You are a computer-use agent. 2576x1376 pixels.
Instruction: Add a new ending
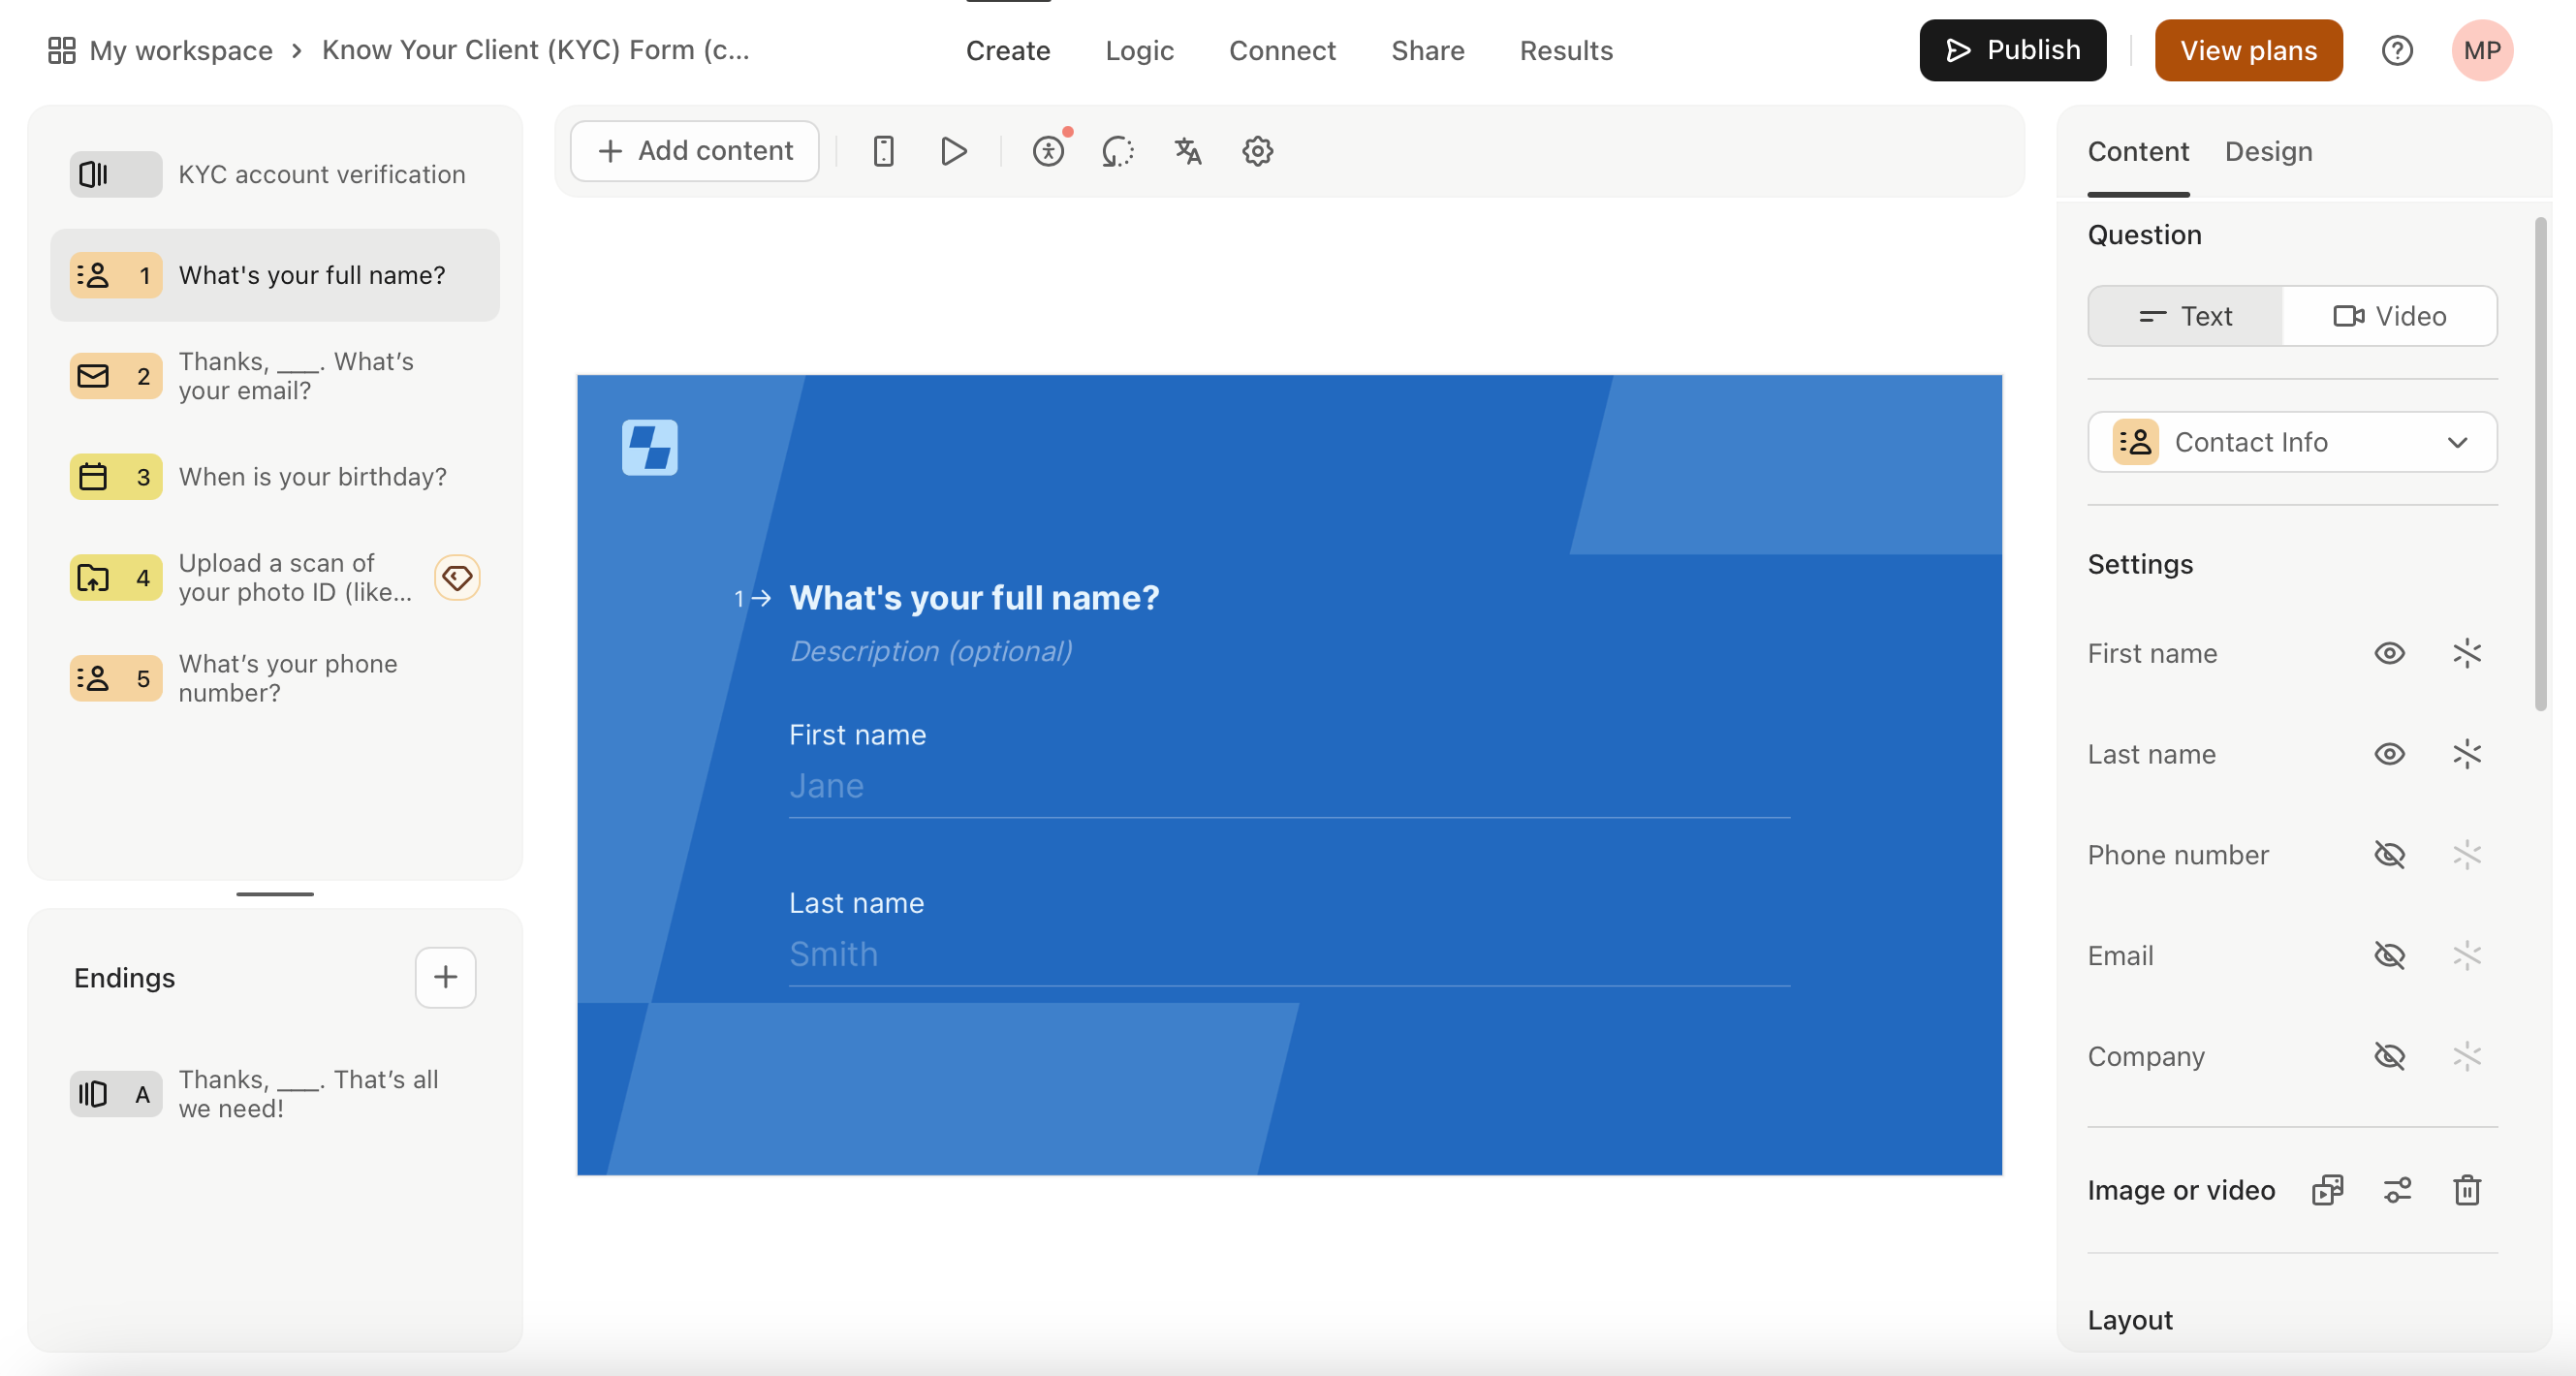pos(445,977)
